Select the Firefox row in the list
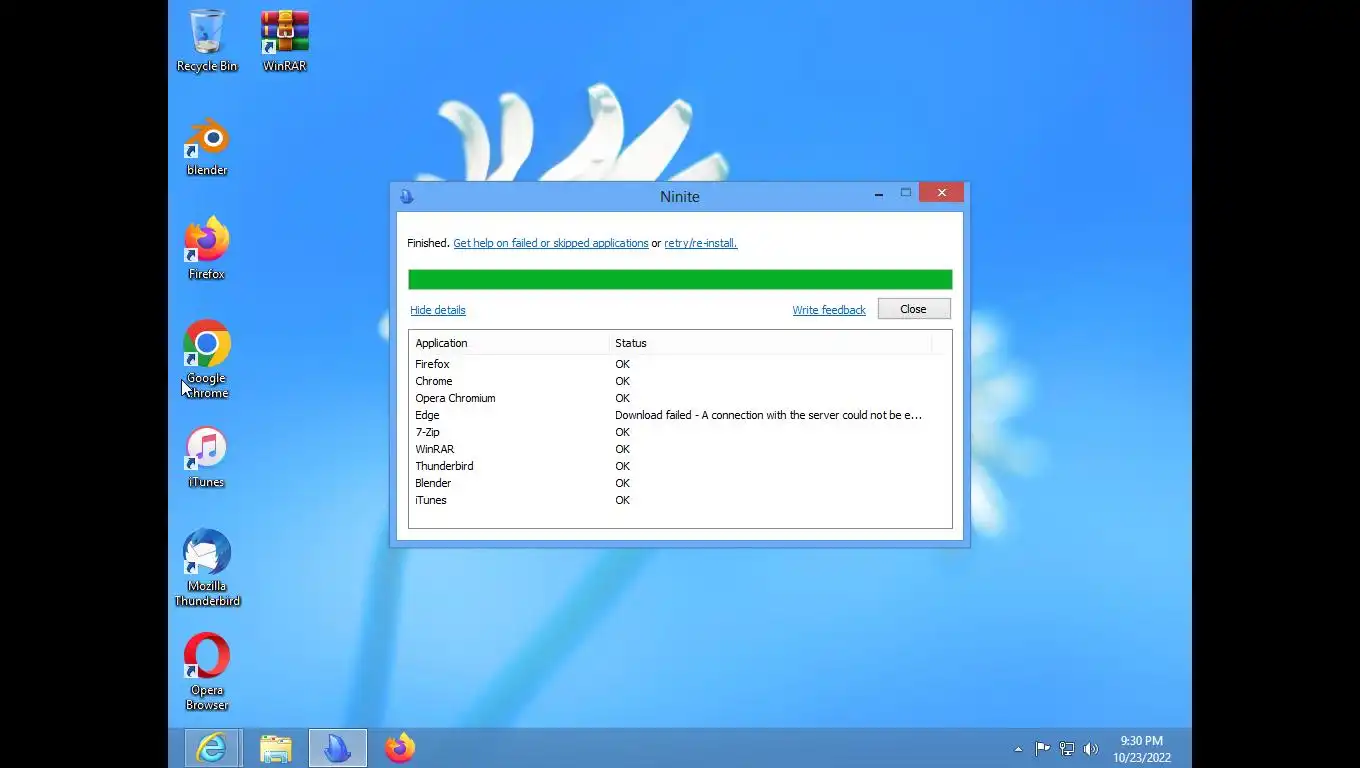 (680, 364)
